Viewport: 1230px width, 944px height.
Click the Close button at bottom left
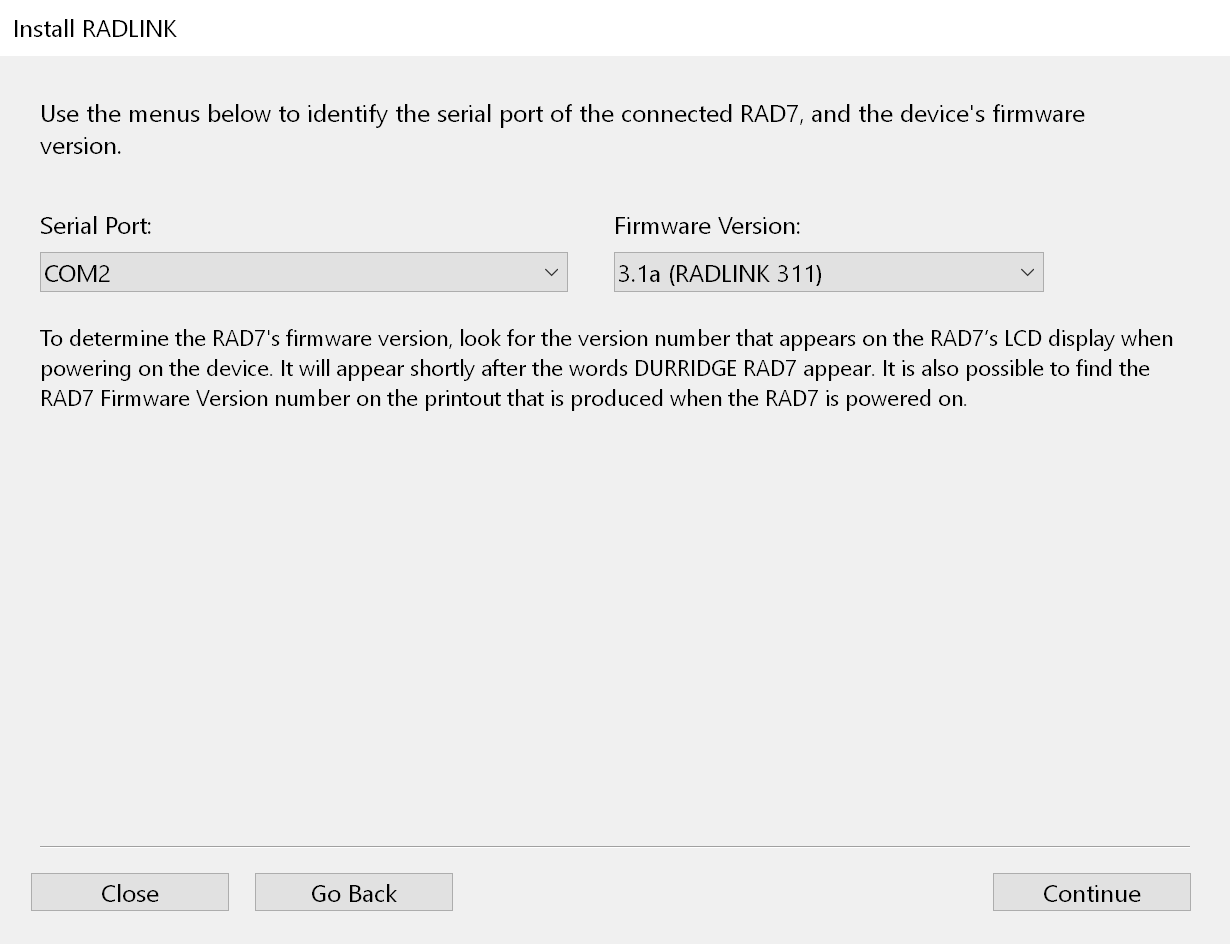[x=130, y=893]
